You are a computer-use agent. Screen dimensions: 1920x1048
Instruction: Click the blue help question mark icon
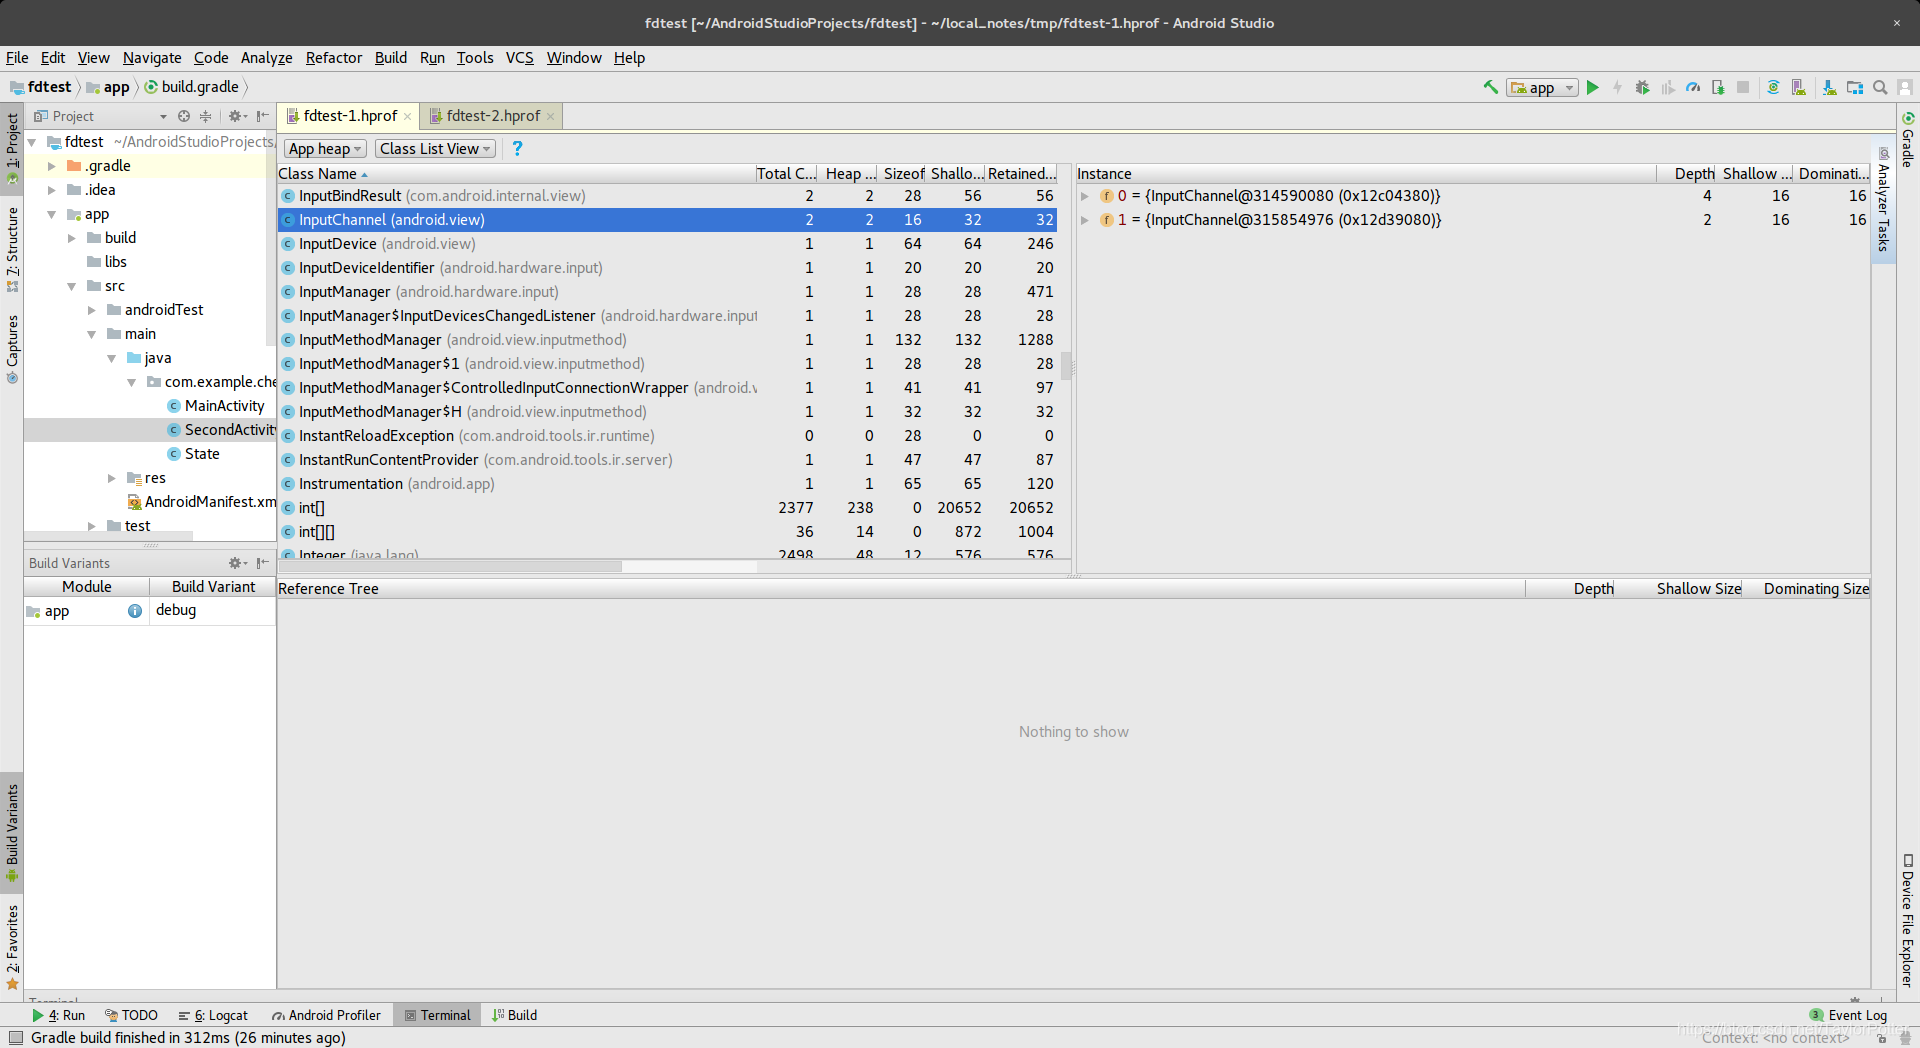click(x=517, y=148)
